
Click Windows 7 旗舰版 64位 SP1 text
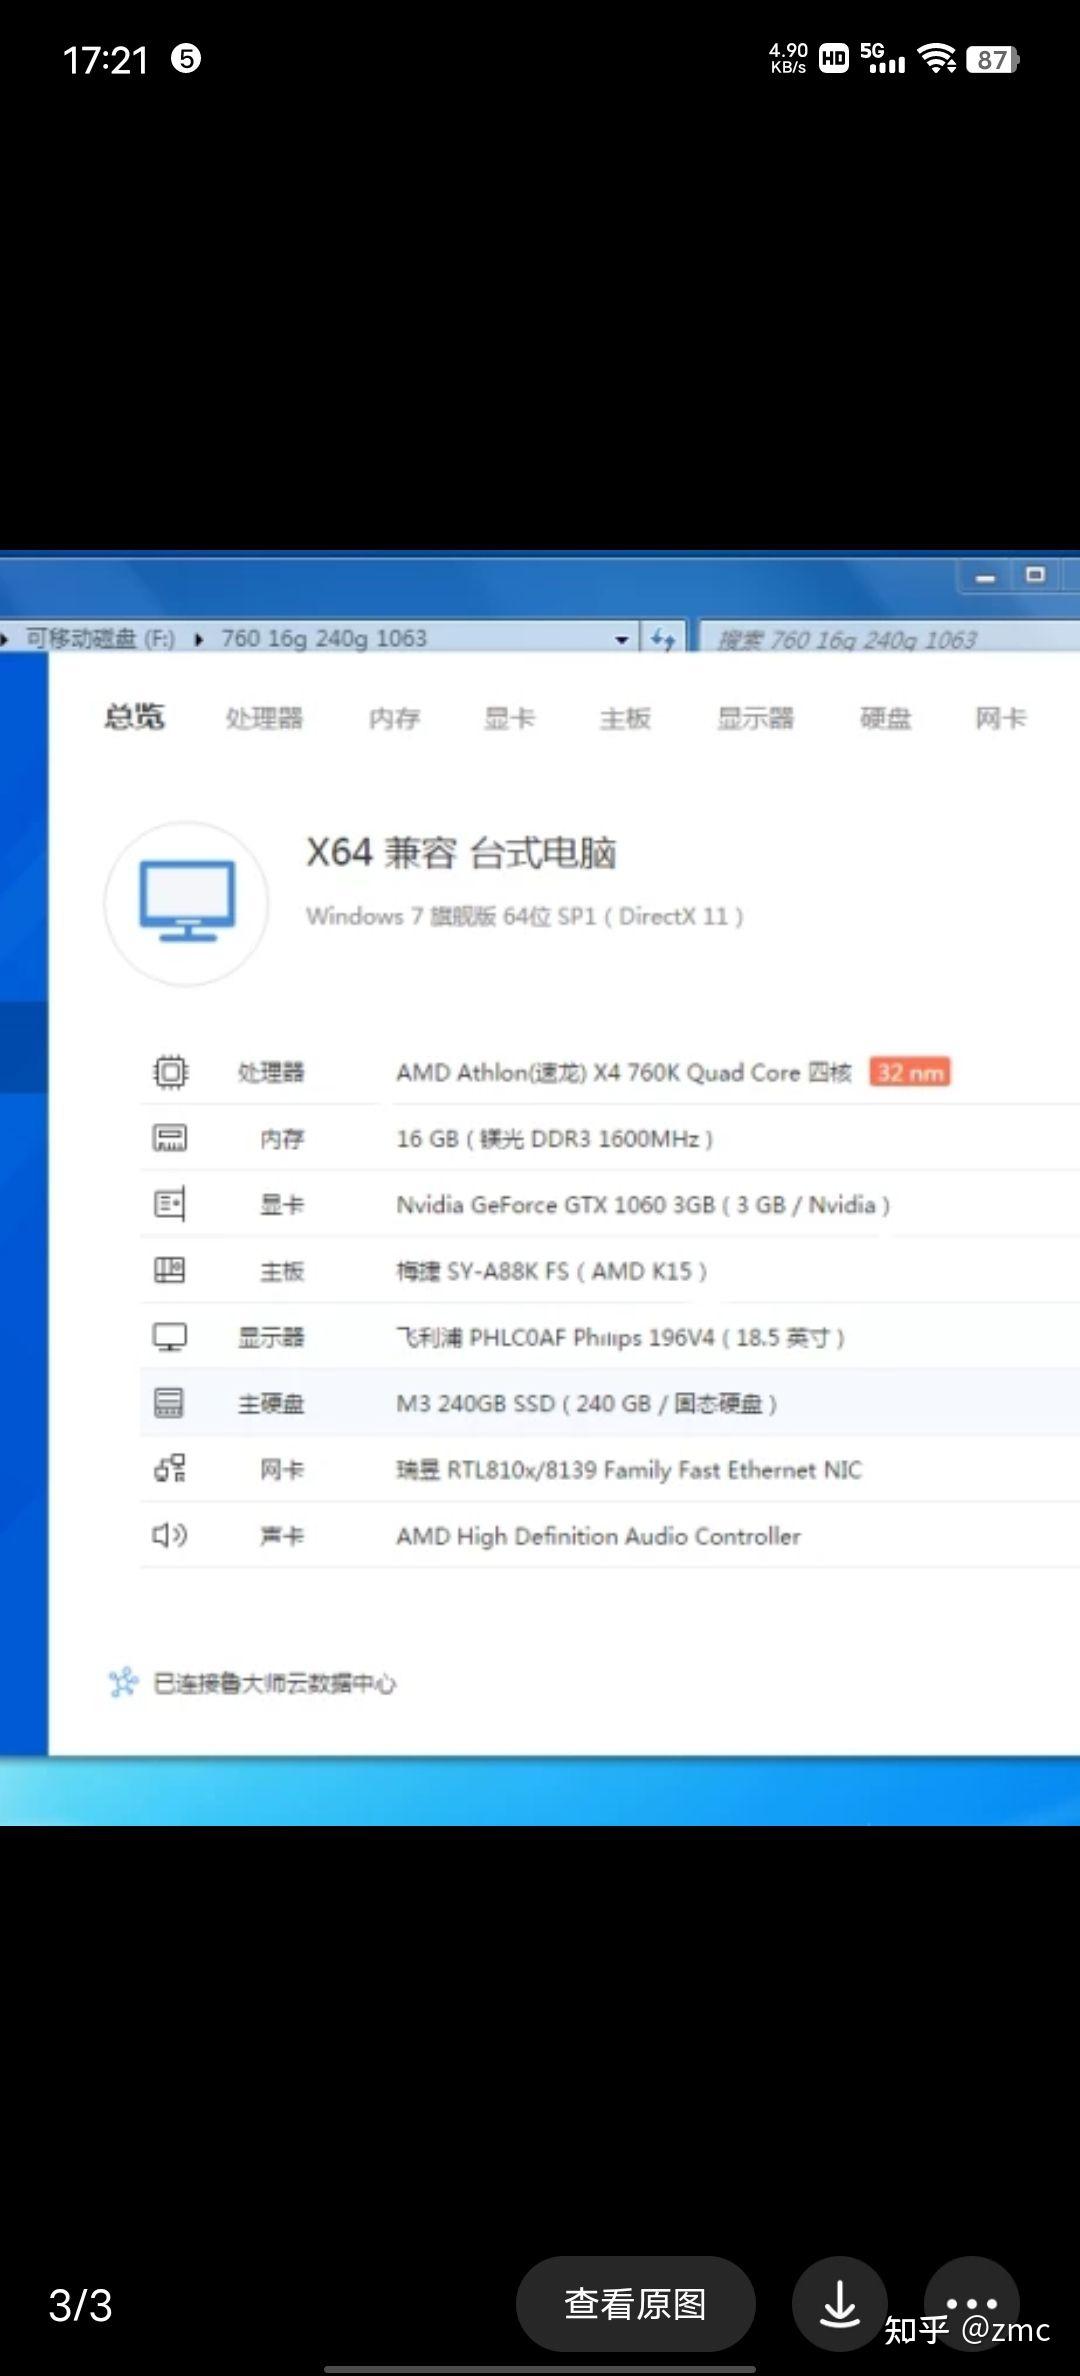click(x=525, y=916)
